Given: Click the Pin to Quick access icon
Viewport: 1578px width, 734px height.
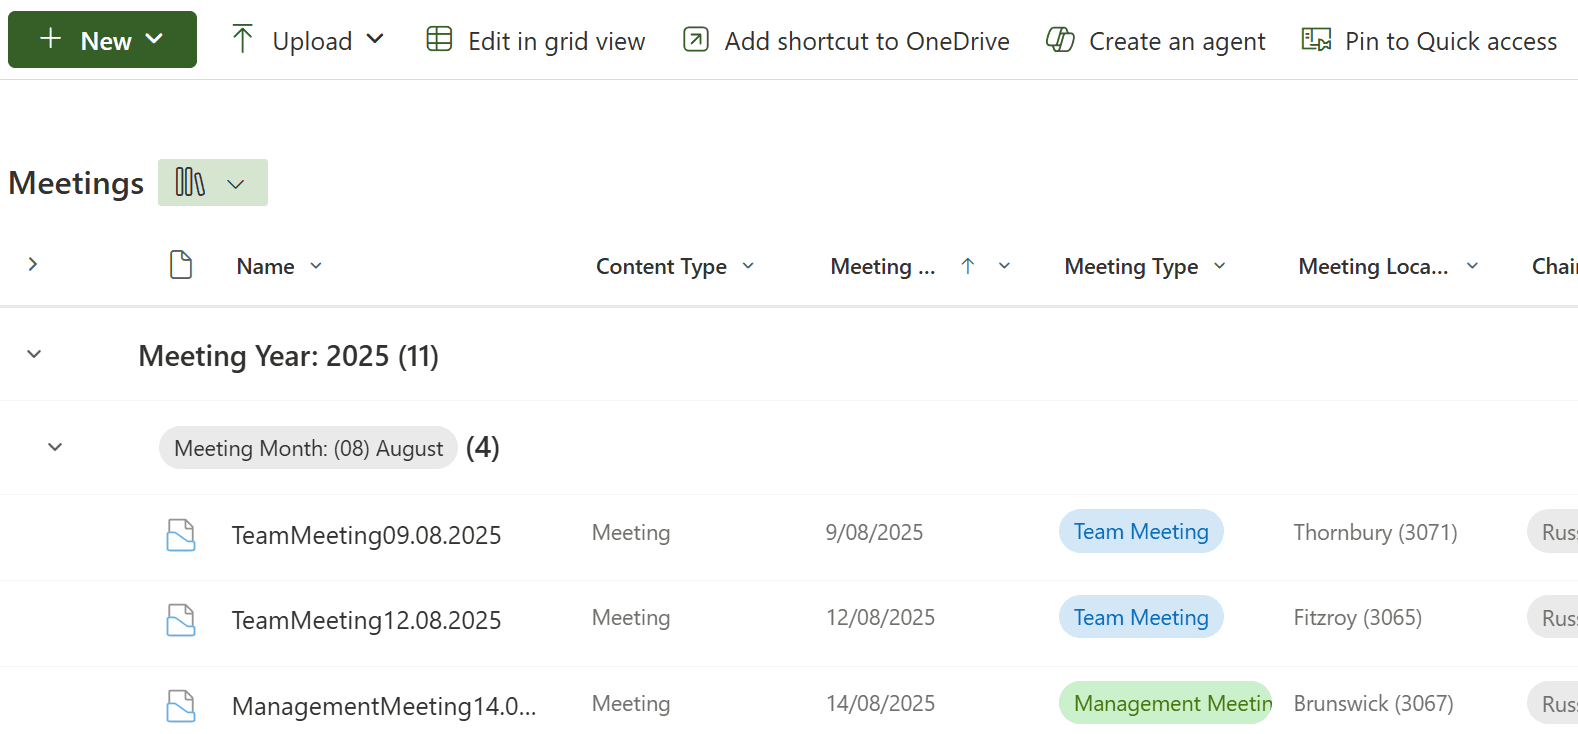Looking at the screenshot, I should tap(1316, 39).
